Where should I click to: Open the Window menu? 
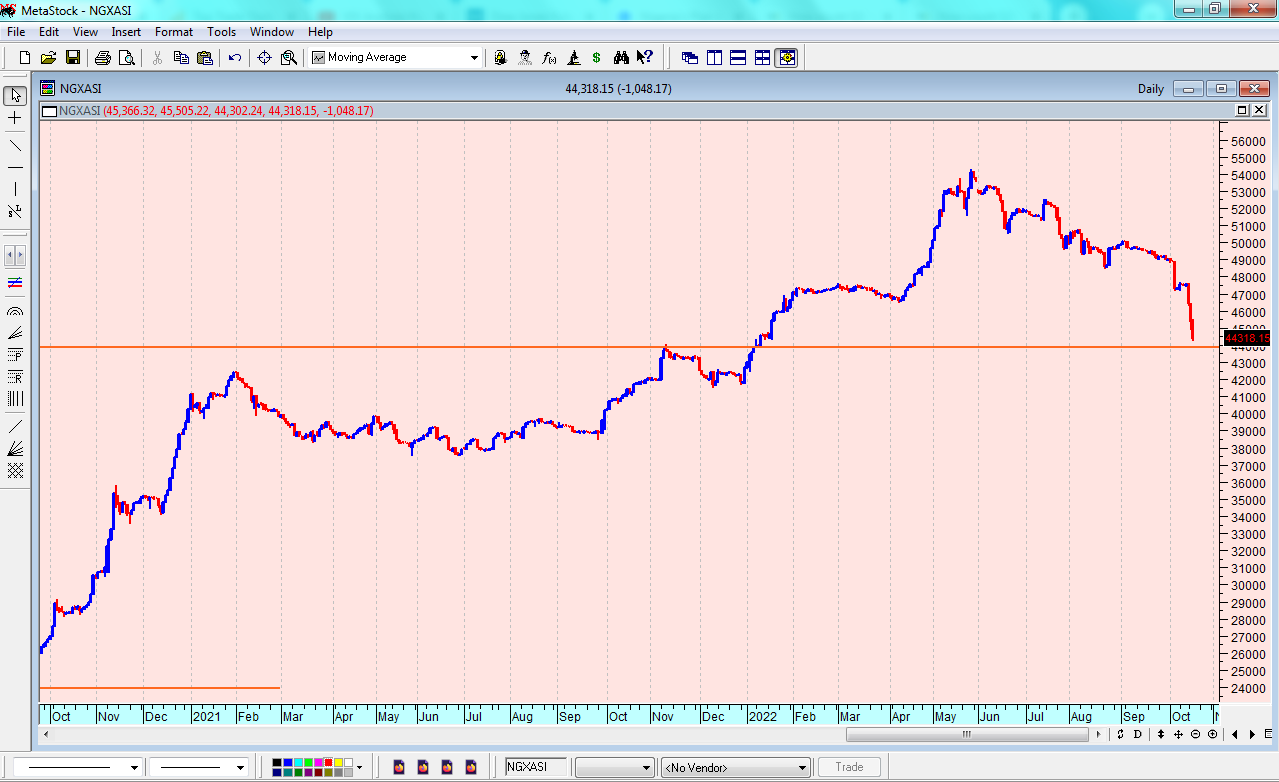coord(272,32)
